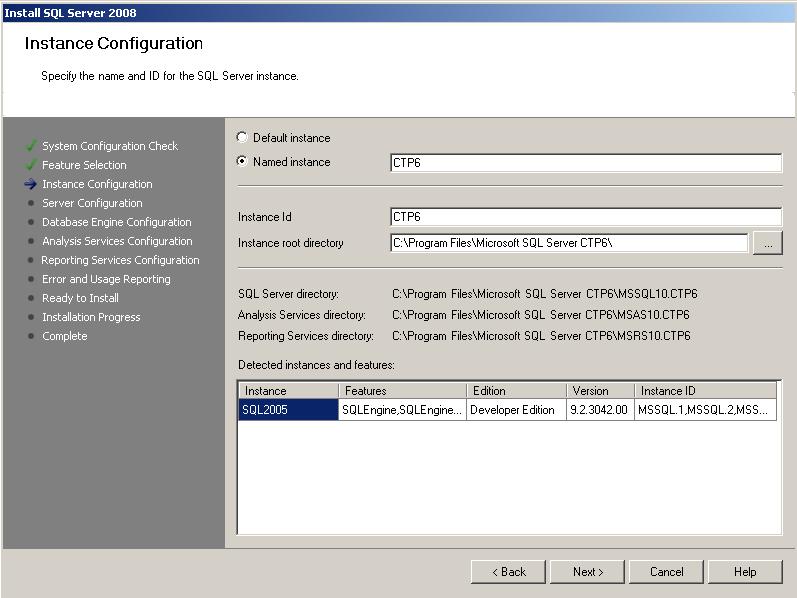Click the Instance ID column header
This screenshot has width=797, height=598.
(706, 391)
